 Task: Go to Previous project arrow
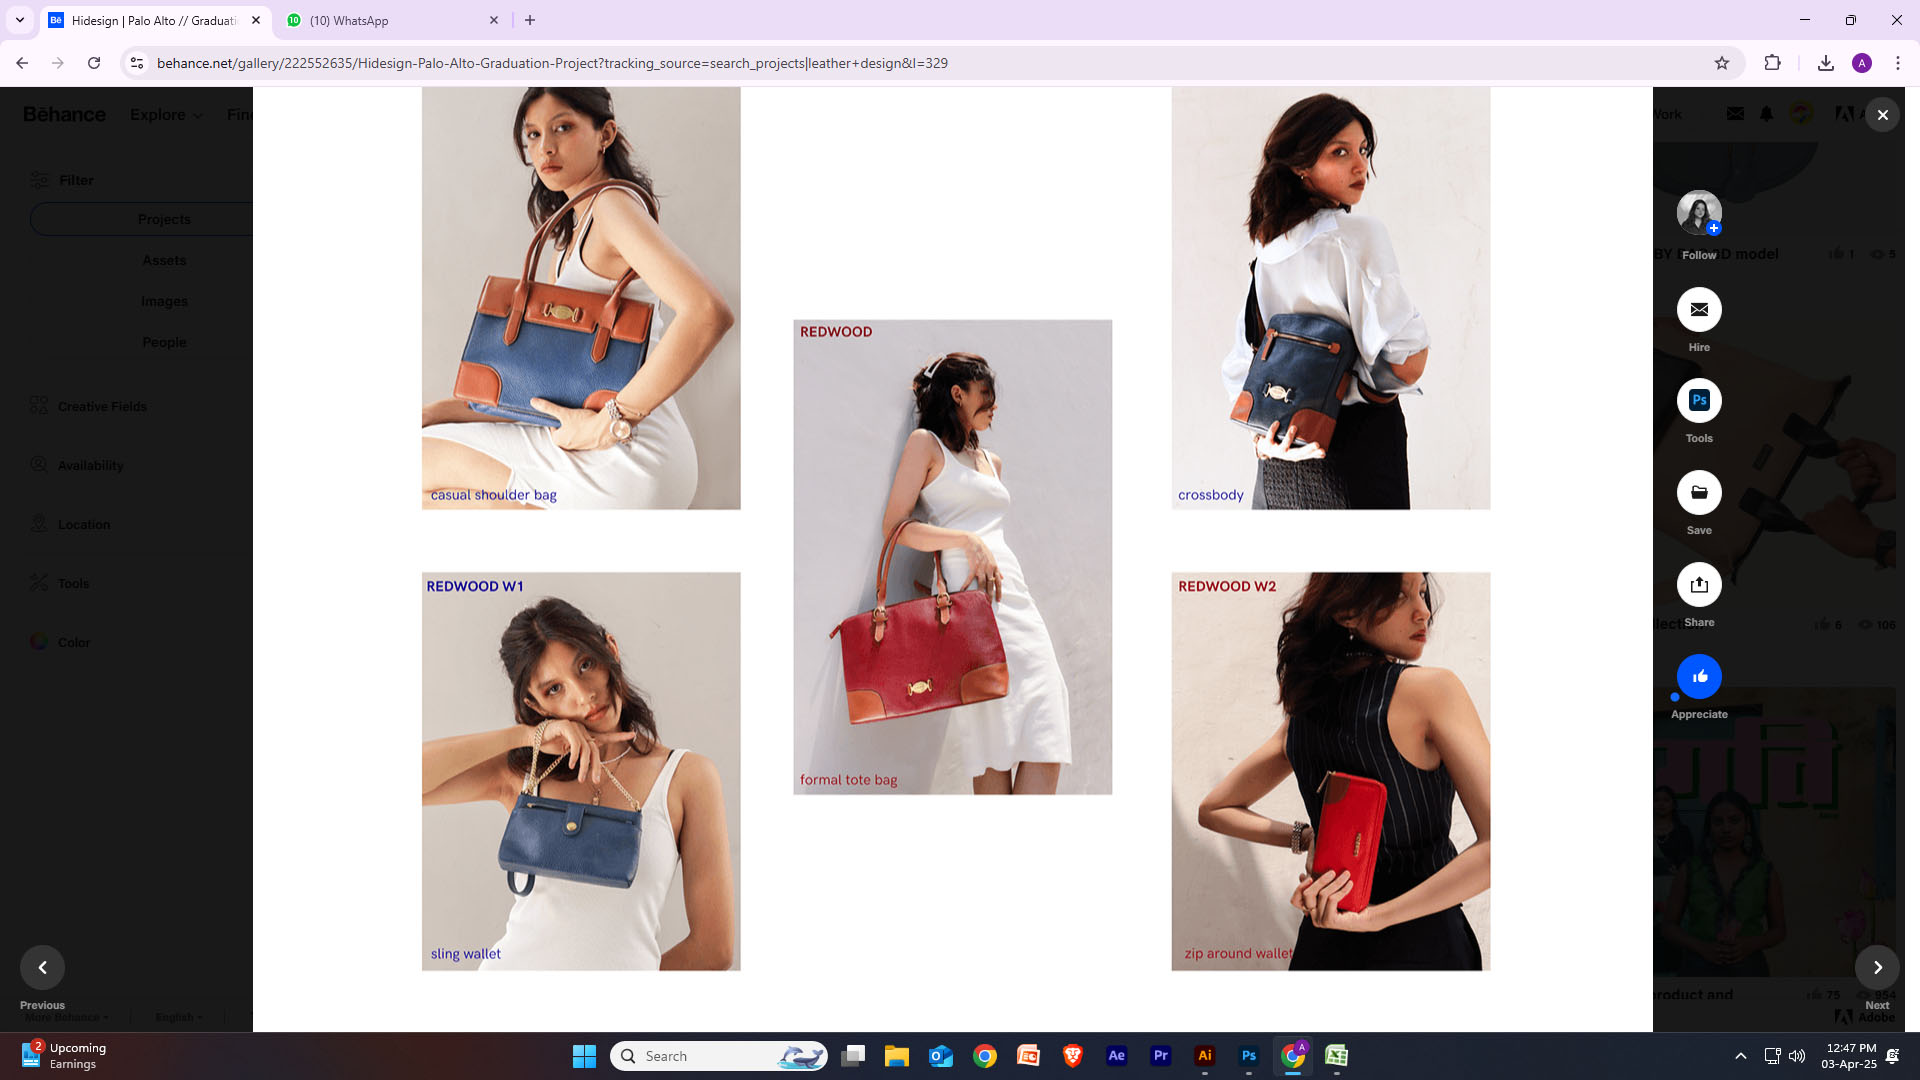click(42, 967)
